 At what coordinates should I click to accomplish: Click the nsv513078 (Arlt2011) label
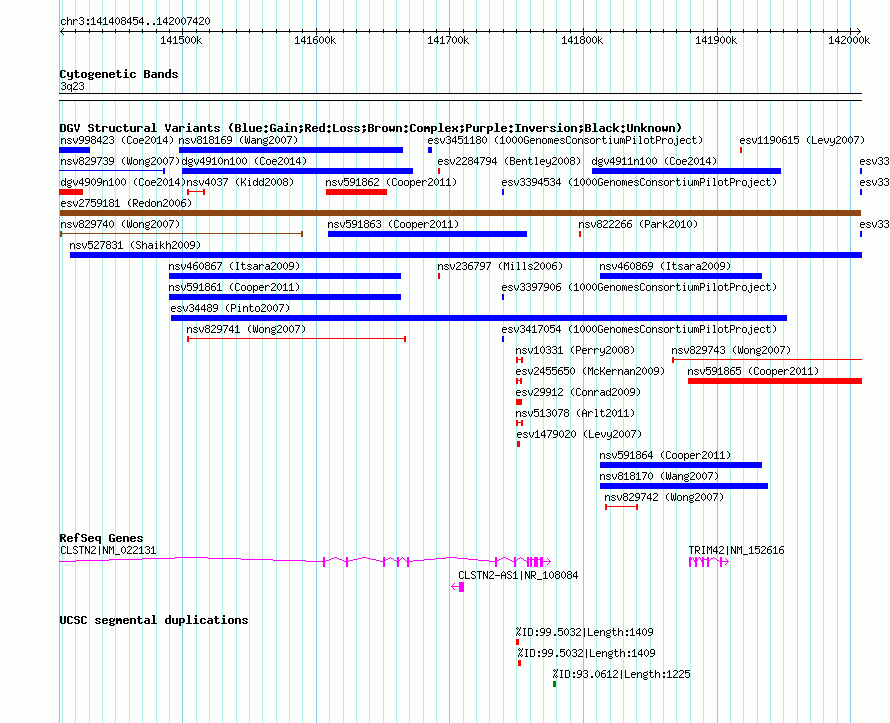click(x=576, y=413)
